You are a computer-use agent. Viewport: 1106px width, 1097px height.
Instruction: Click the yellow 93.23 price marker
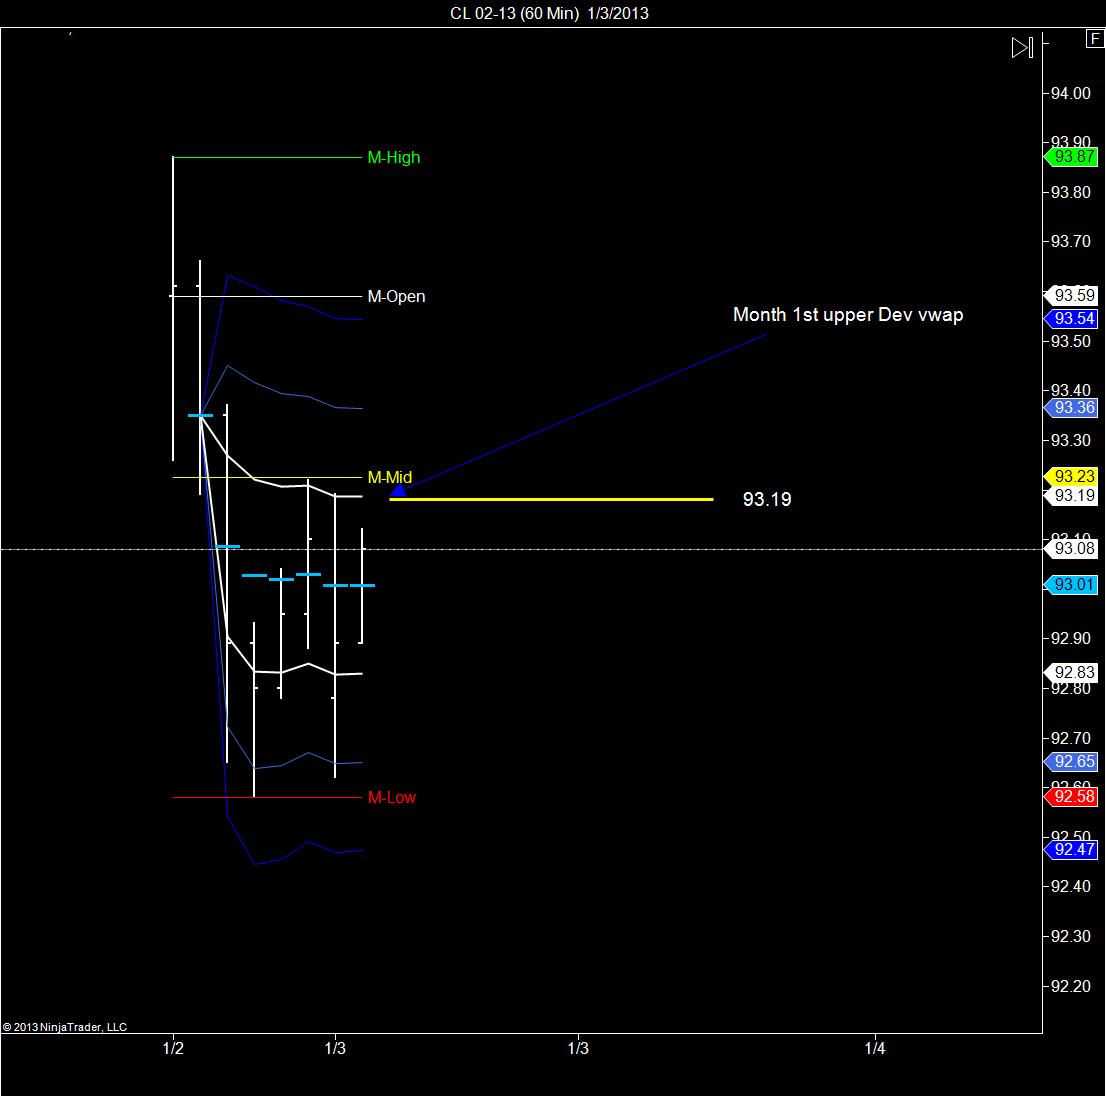[1071, 476]
